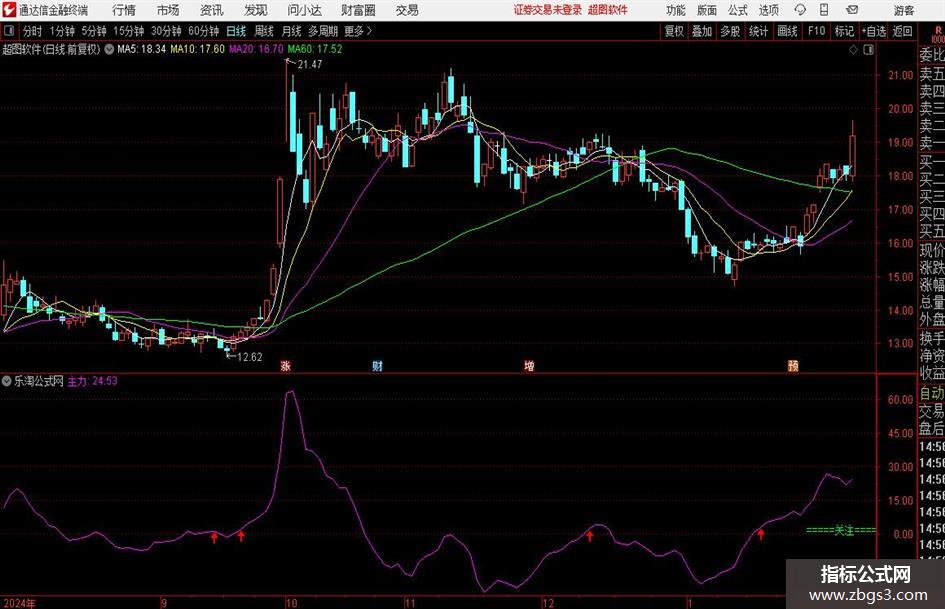Screen dimensions: 945x609
Task: Click the 12.62 low price label
Action: pos(250,357)
